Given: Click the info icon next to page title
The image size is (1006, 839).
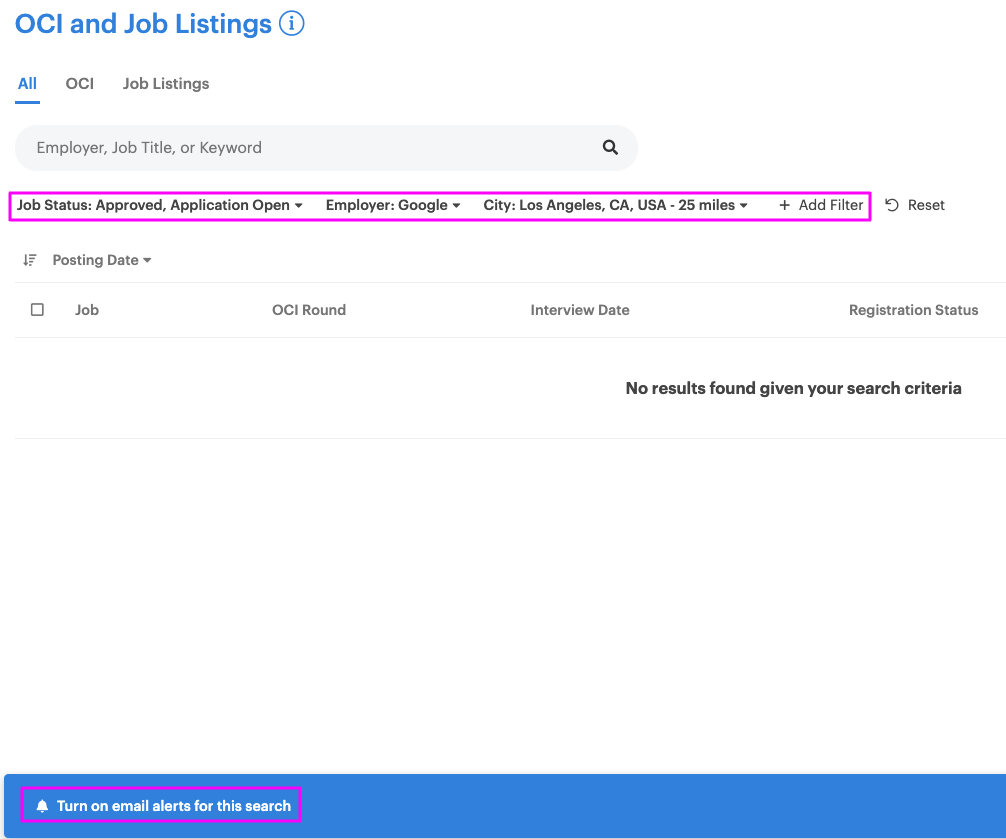Looking at the screenshot, I should click(x=291, y=23).
